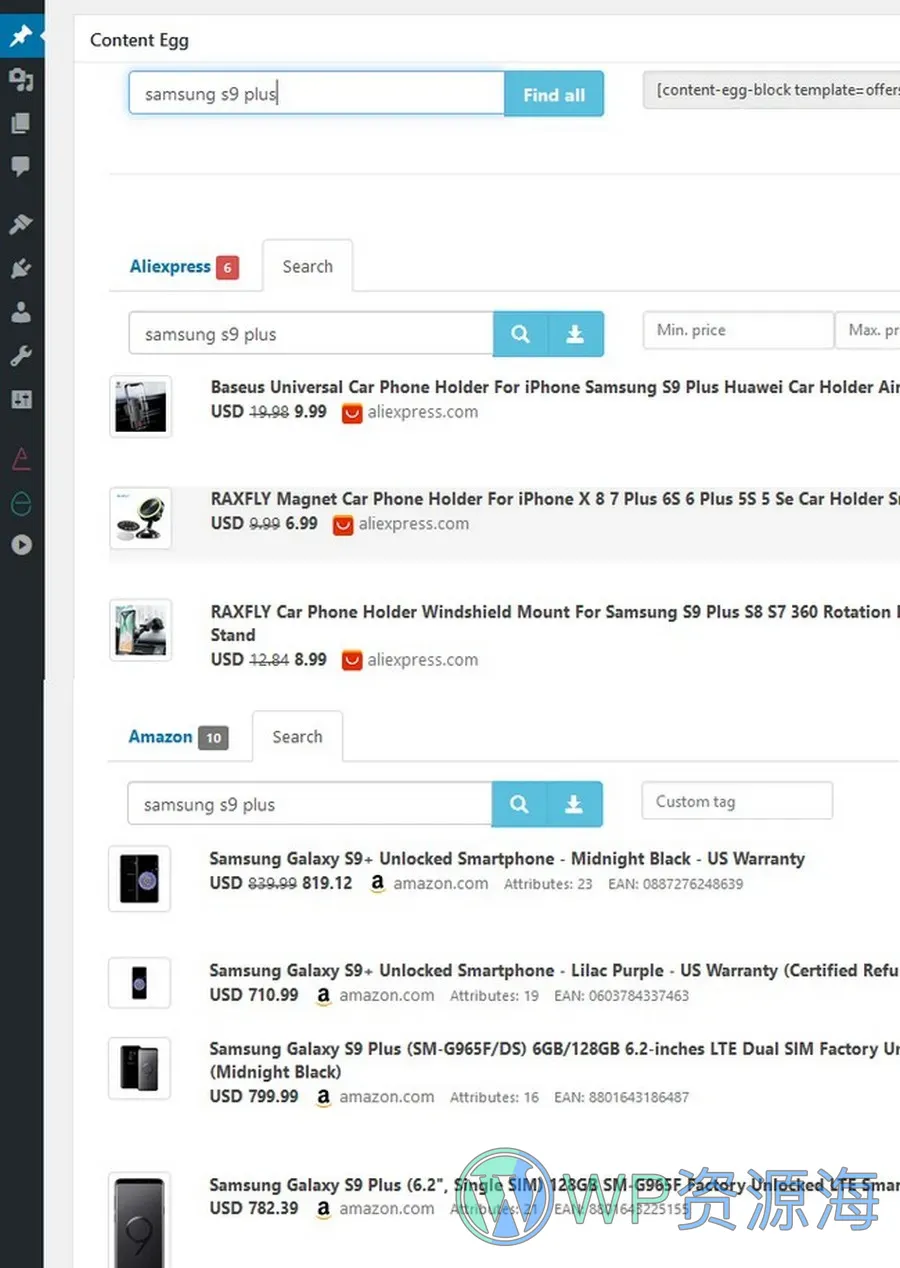This screenshot has height=1268, width=900.
Task: Open amazon.com link on USD 799.99 row
Action: click(x=387, y=1097)
